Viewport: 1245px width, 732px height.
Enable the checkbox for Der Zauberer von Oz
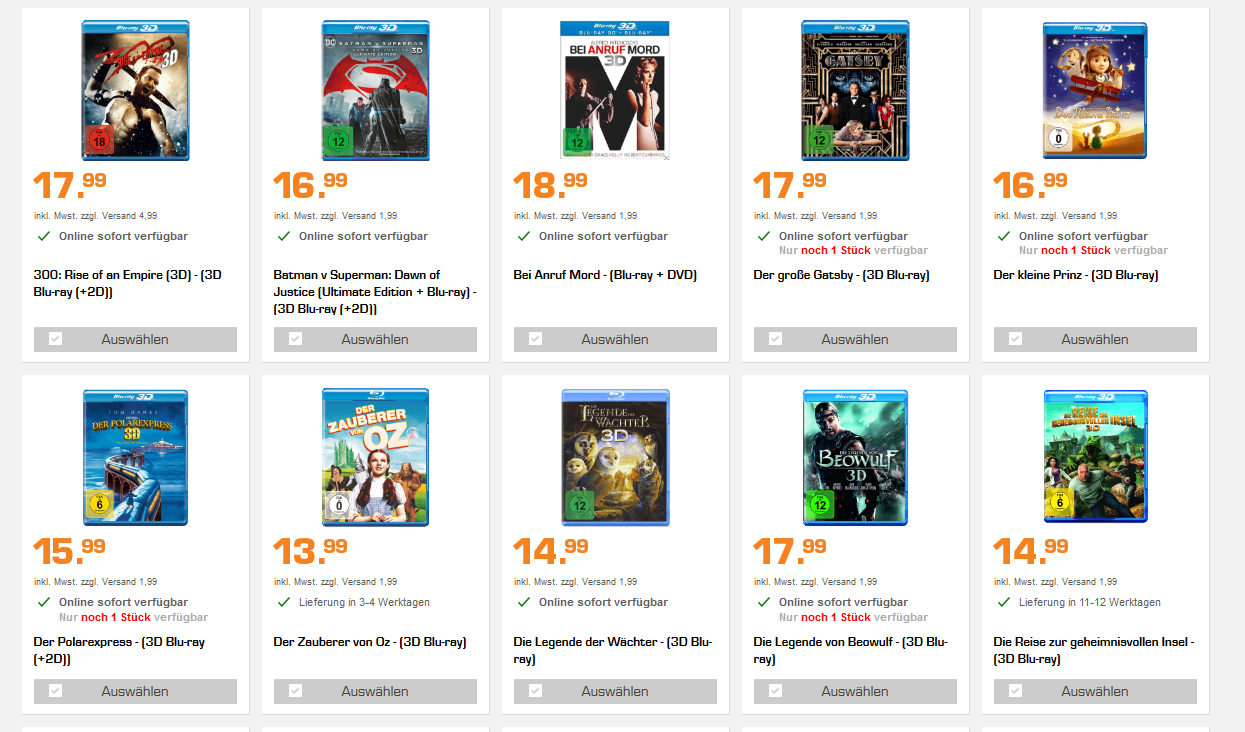click(295, 691)
